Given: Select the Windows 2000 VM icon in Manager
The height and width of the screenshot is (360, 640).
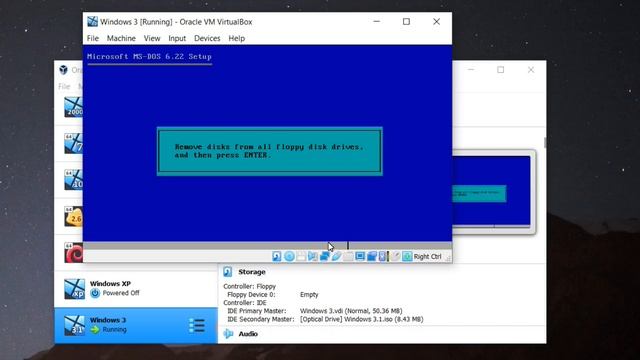Looking at the screenshot, I should 73,107.
